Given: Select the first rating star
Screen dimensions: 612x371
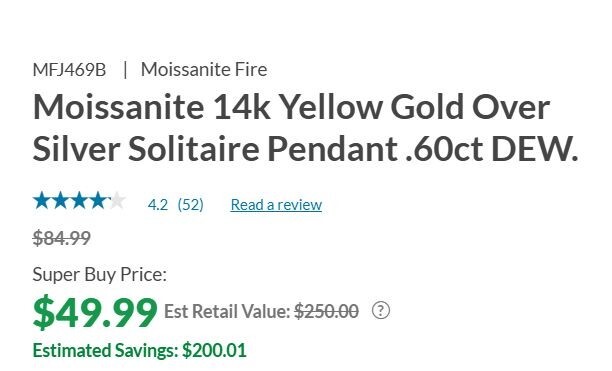Looking at the screenshot, I should 42,201.
